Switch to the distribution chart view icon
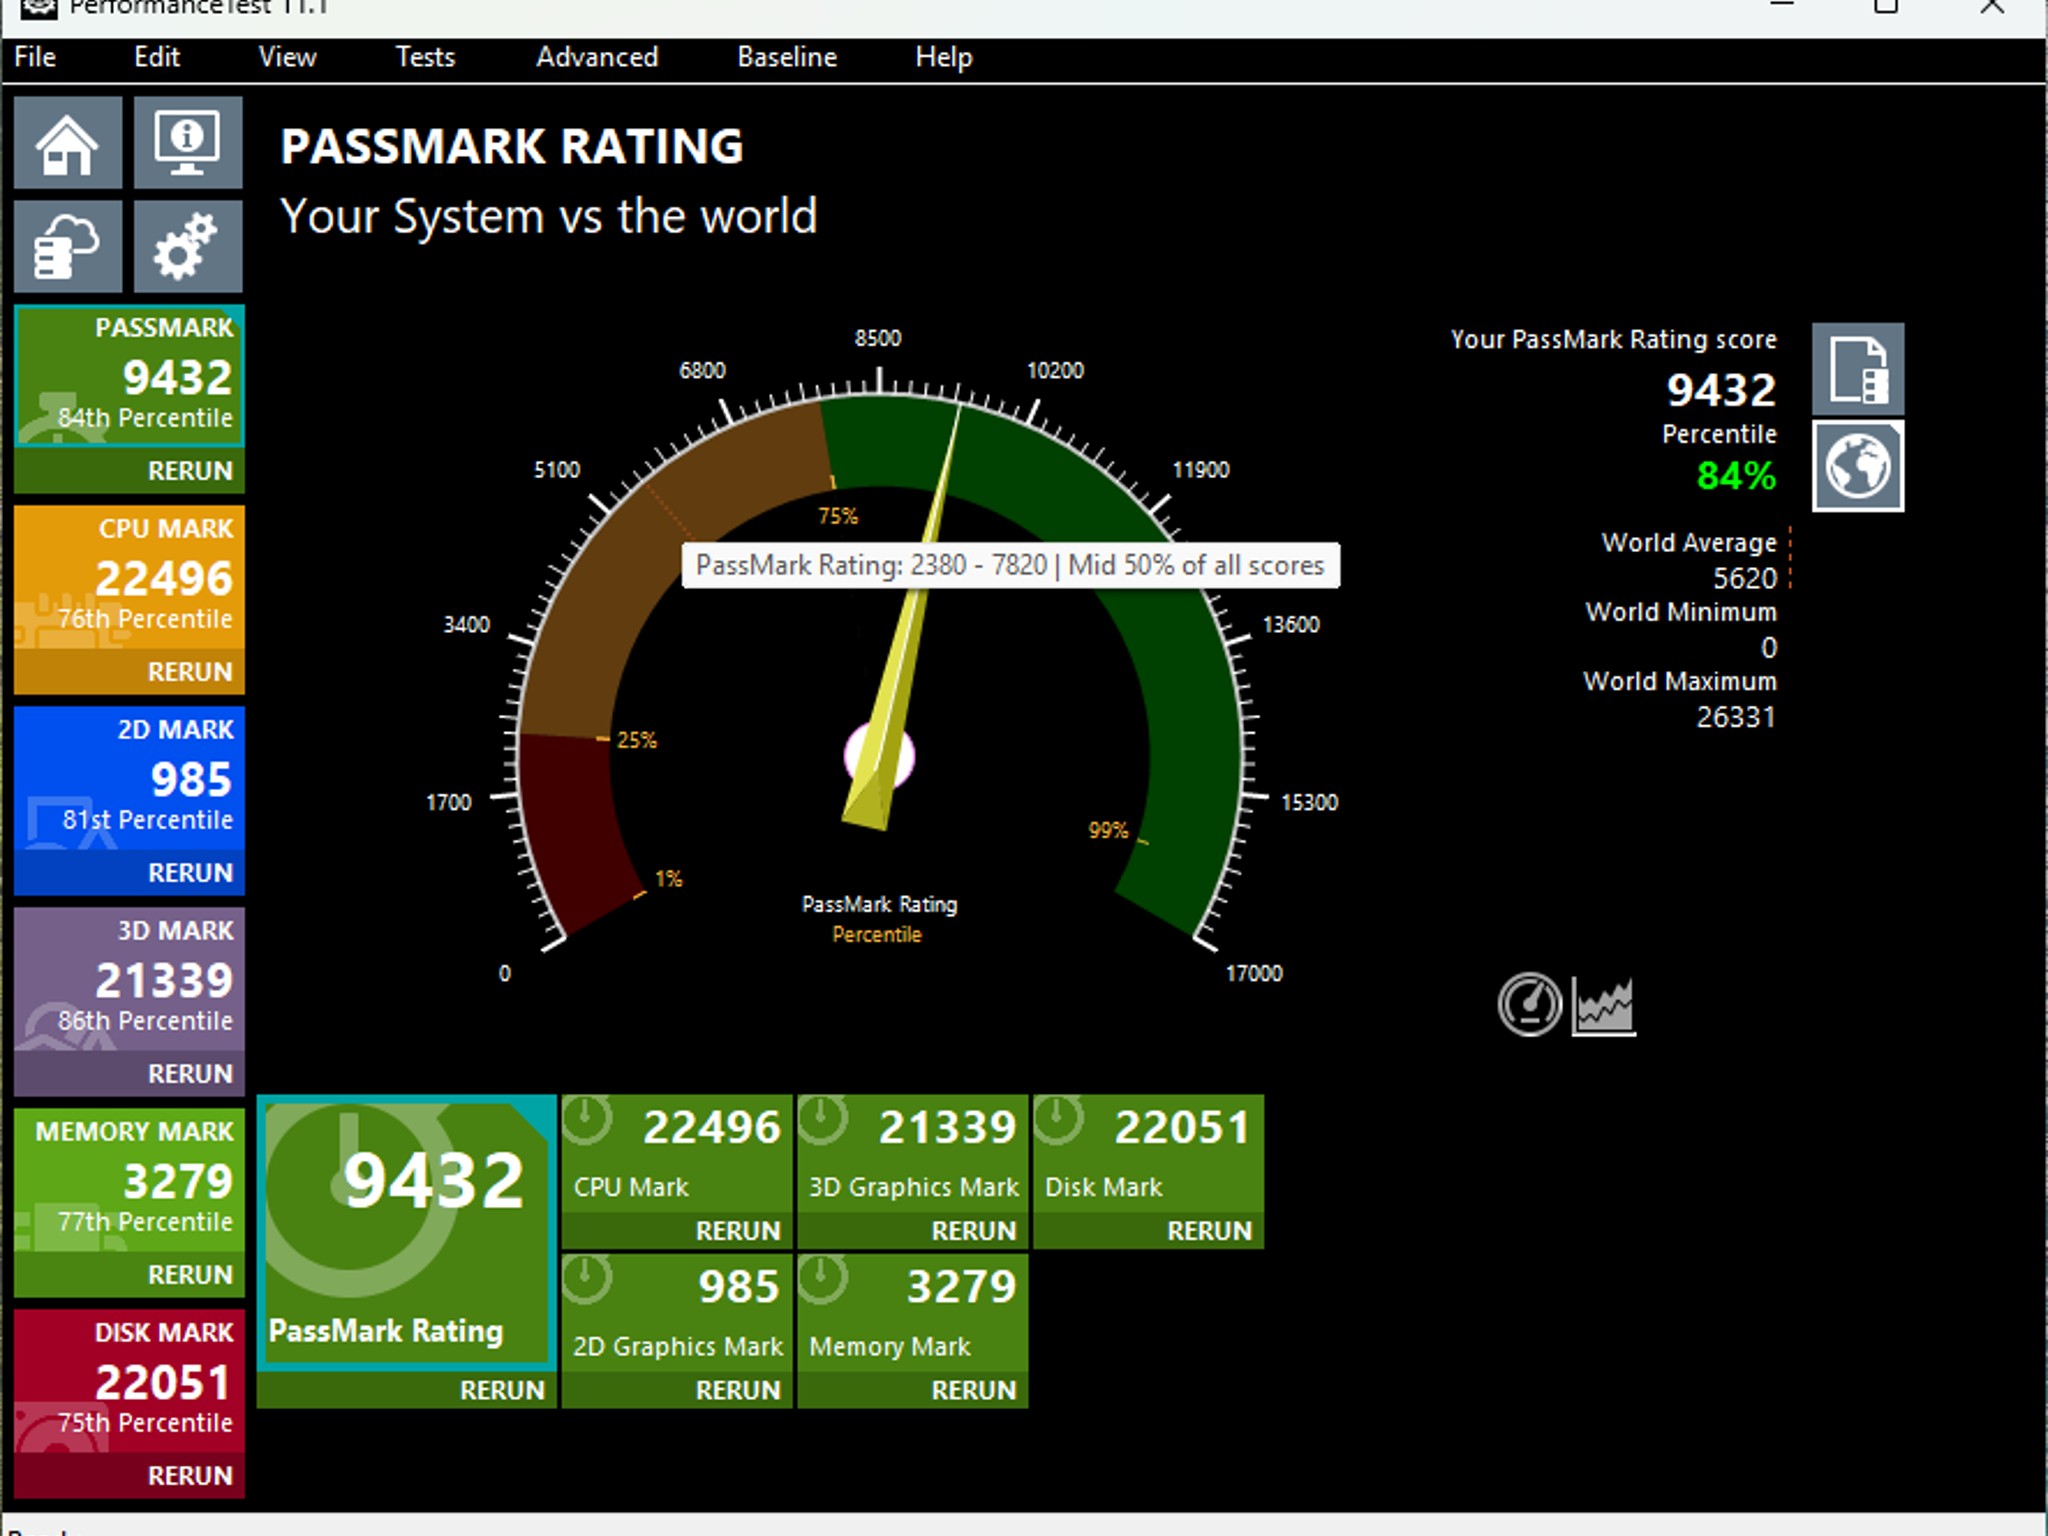Screen dimensions: 2048x1536 pyautogui.click(x=1604, y=1005)
